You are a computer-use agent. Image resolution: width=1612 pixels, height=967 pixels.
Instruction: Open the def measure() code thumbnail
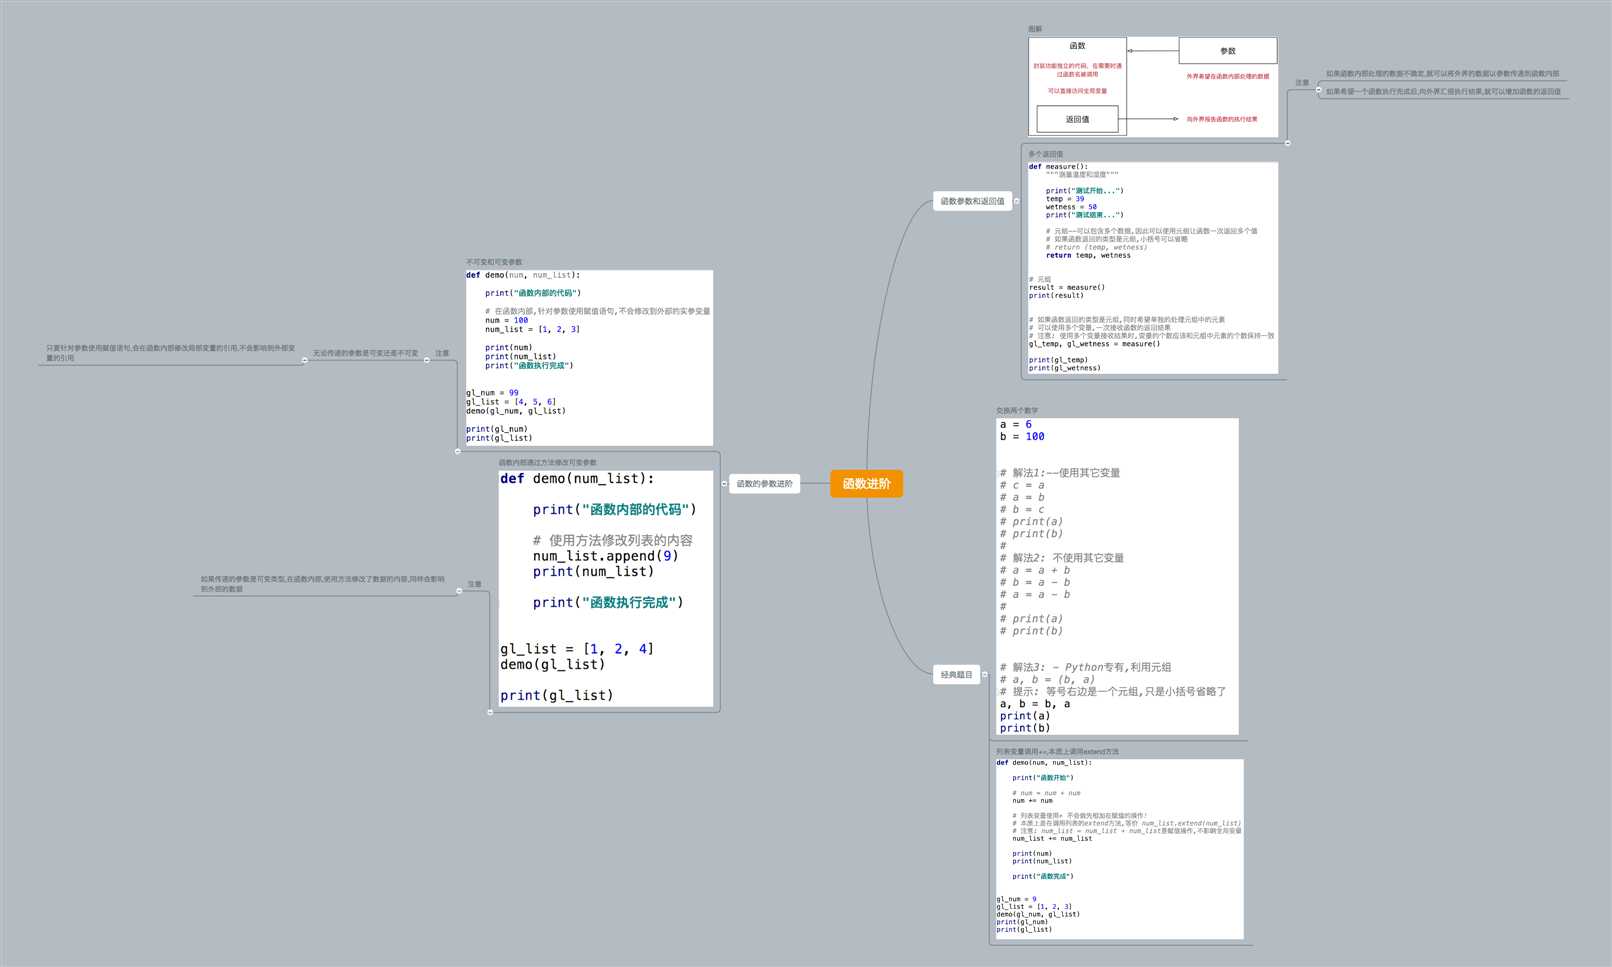tap(1153, 268)
